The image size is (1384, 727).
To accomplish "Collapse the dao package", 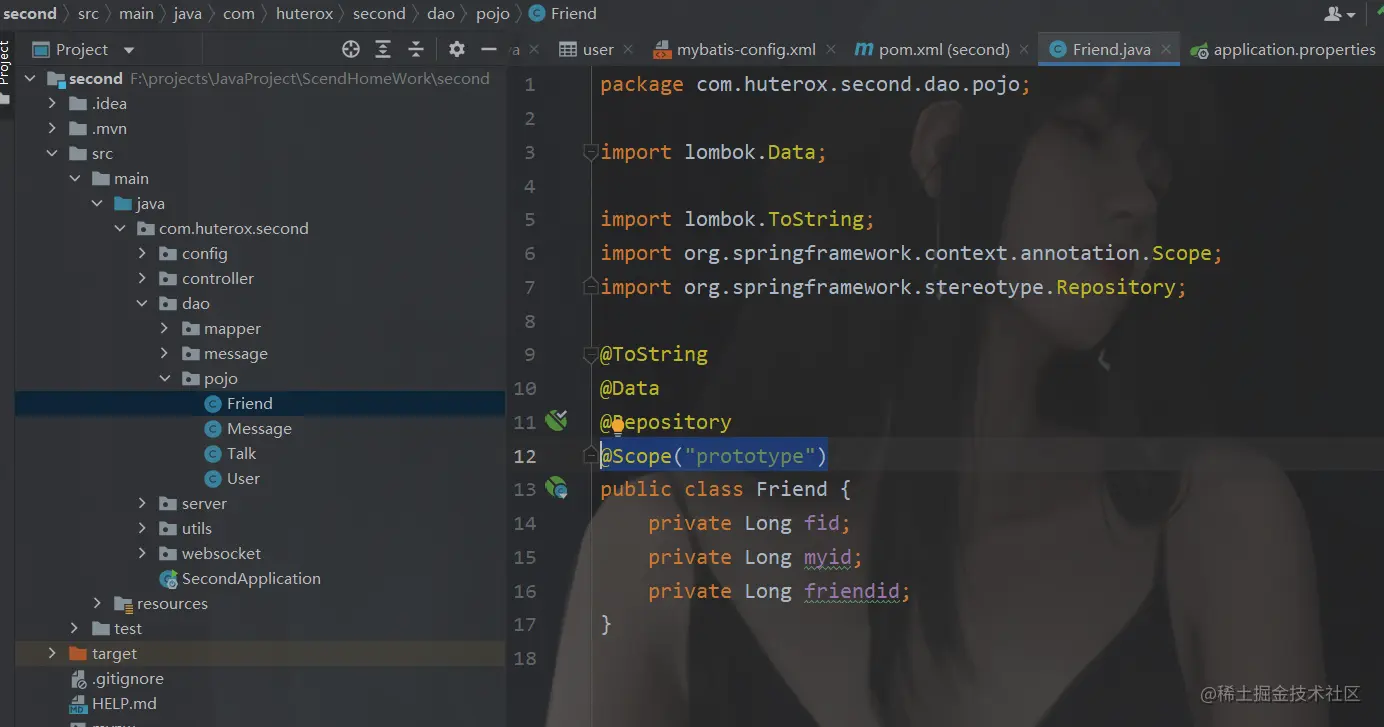I will coord(142,304).
